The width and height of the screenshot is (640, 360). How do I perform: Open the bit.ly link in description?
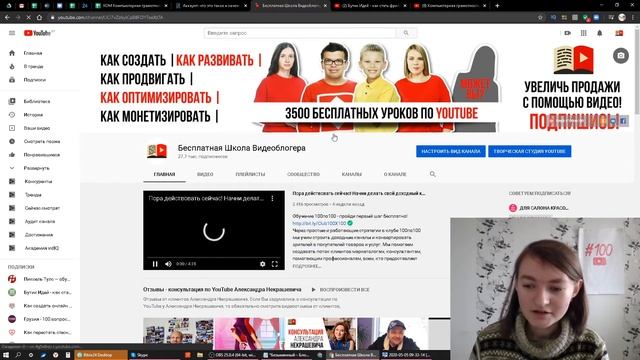pyautogui.click(x=319, y=223)
